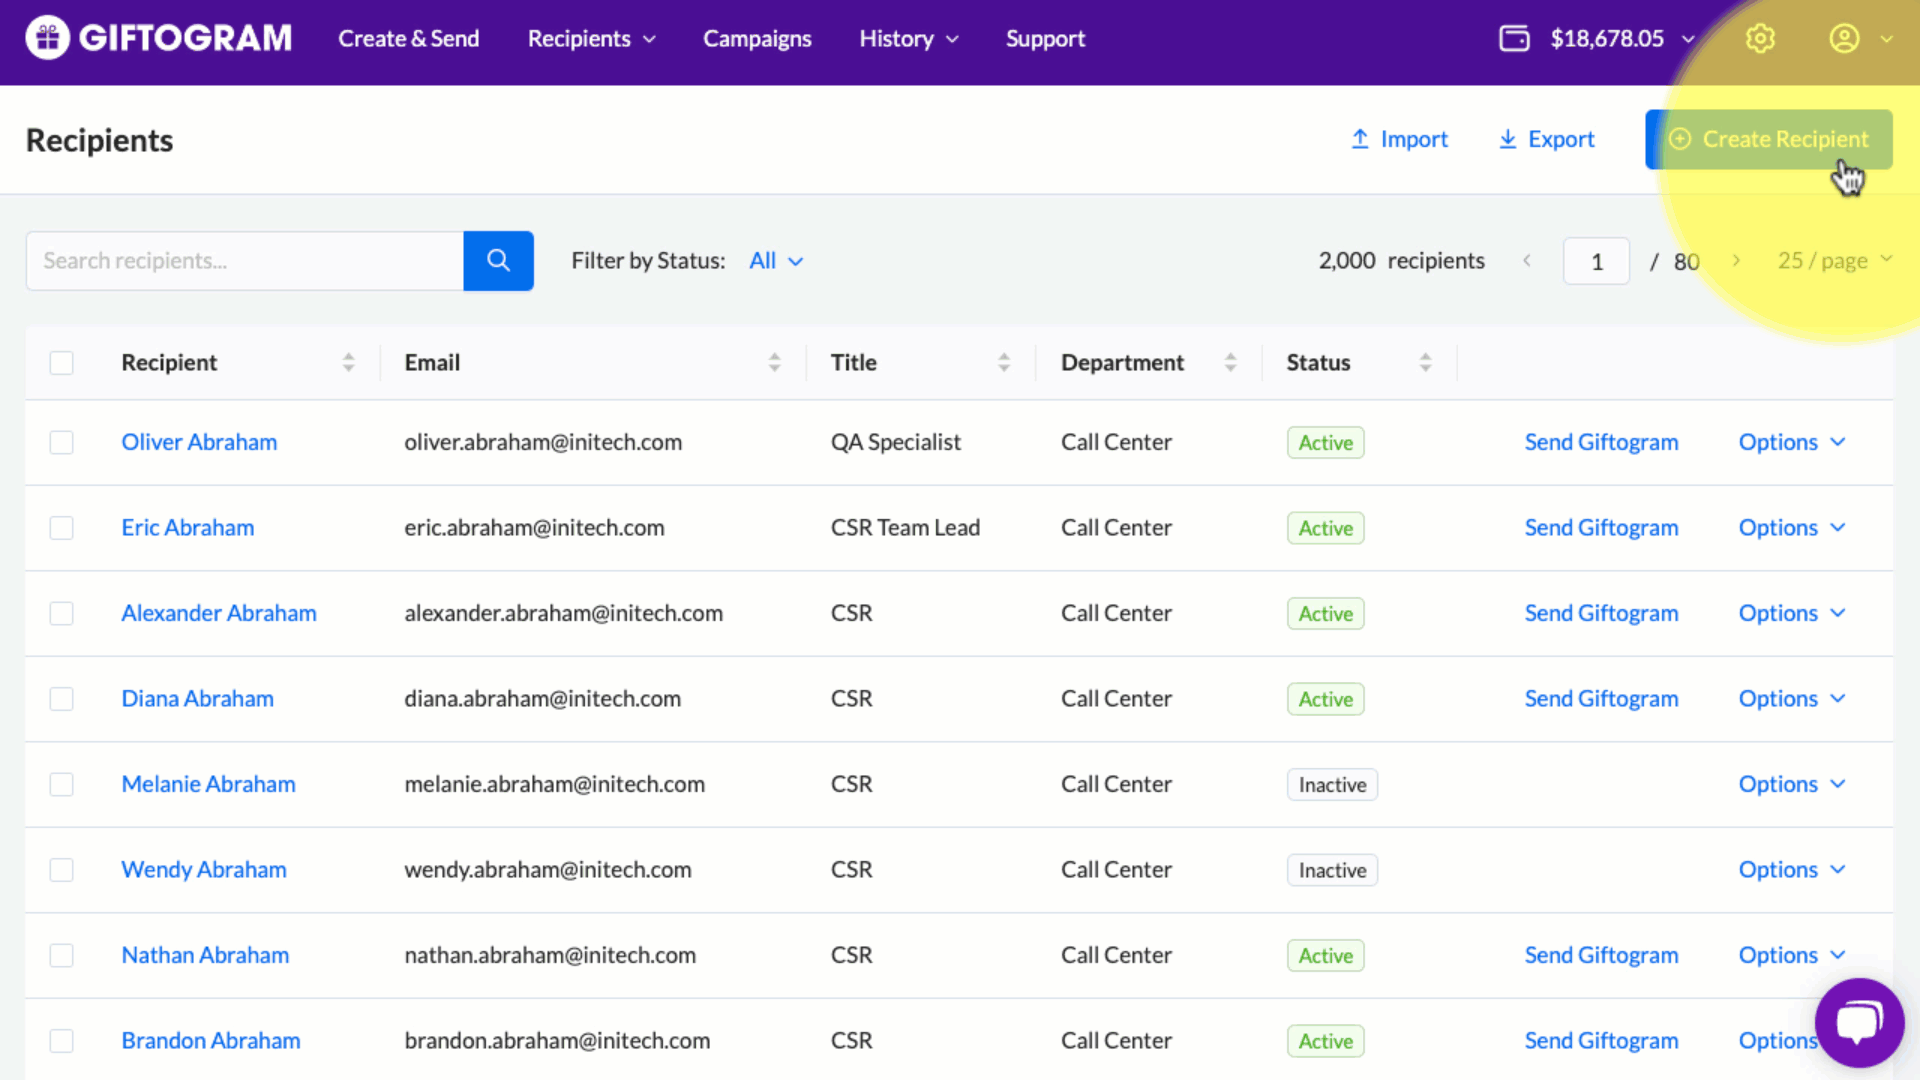Viewport: 1920px width, 1080px height.
Task: Click the blue search magnifier button
Action: 498,261
